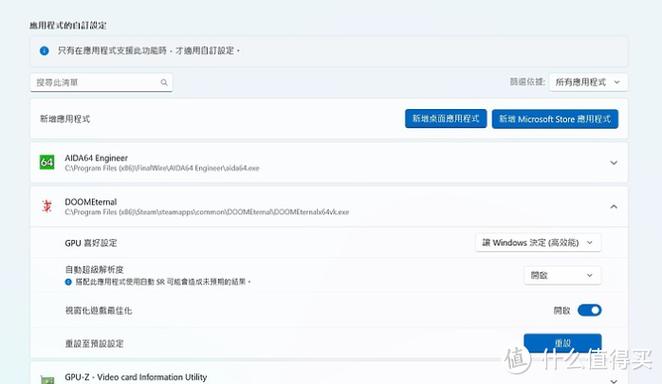Click info icon under 自動超級解析度

tap(68, 282)
